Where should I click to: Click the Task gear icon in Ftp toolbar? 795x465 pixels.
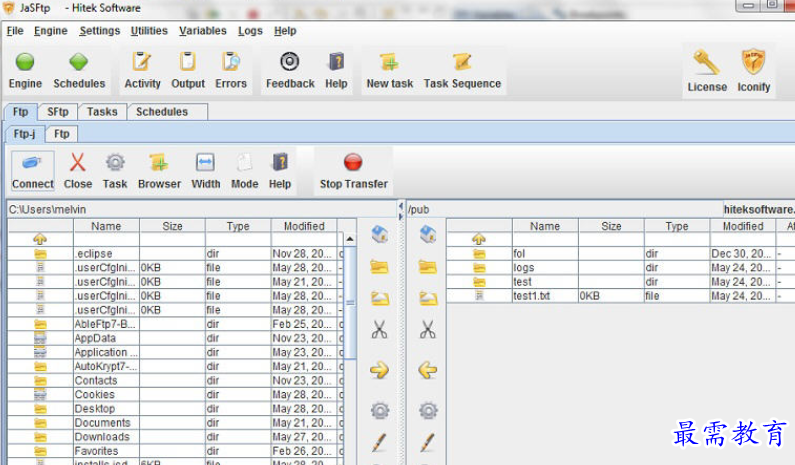pos(115,163)
